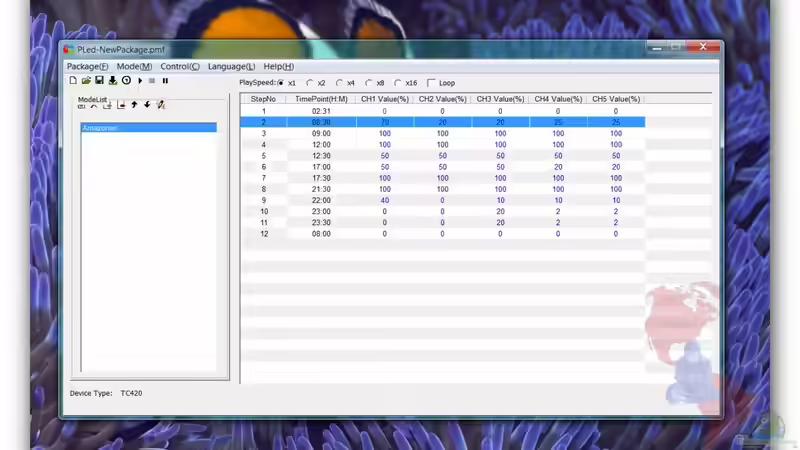Open the Language menu
Viewport: 800px width, 450px height.
[231, 66]
